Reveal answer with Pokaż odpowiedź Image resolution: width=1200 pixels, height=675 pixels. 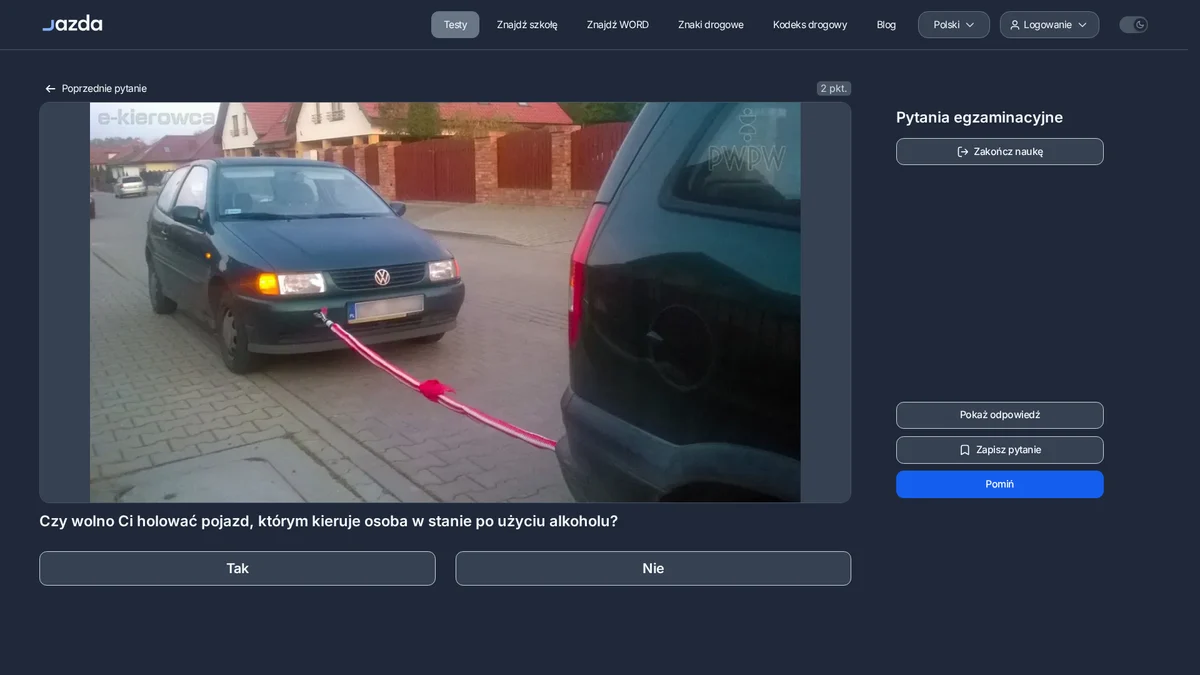pyautogui.click(x=1000, y=415)
